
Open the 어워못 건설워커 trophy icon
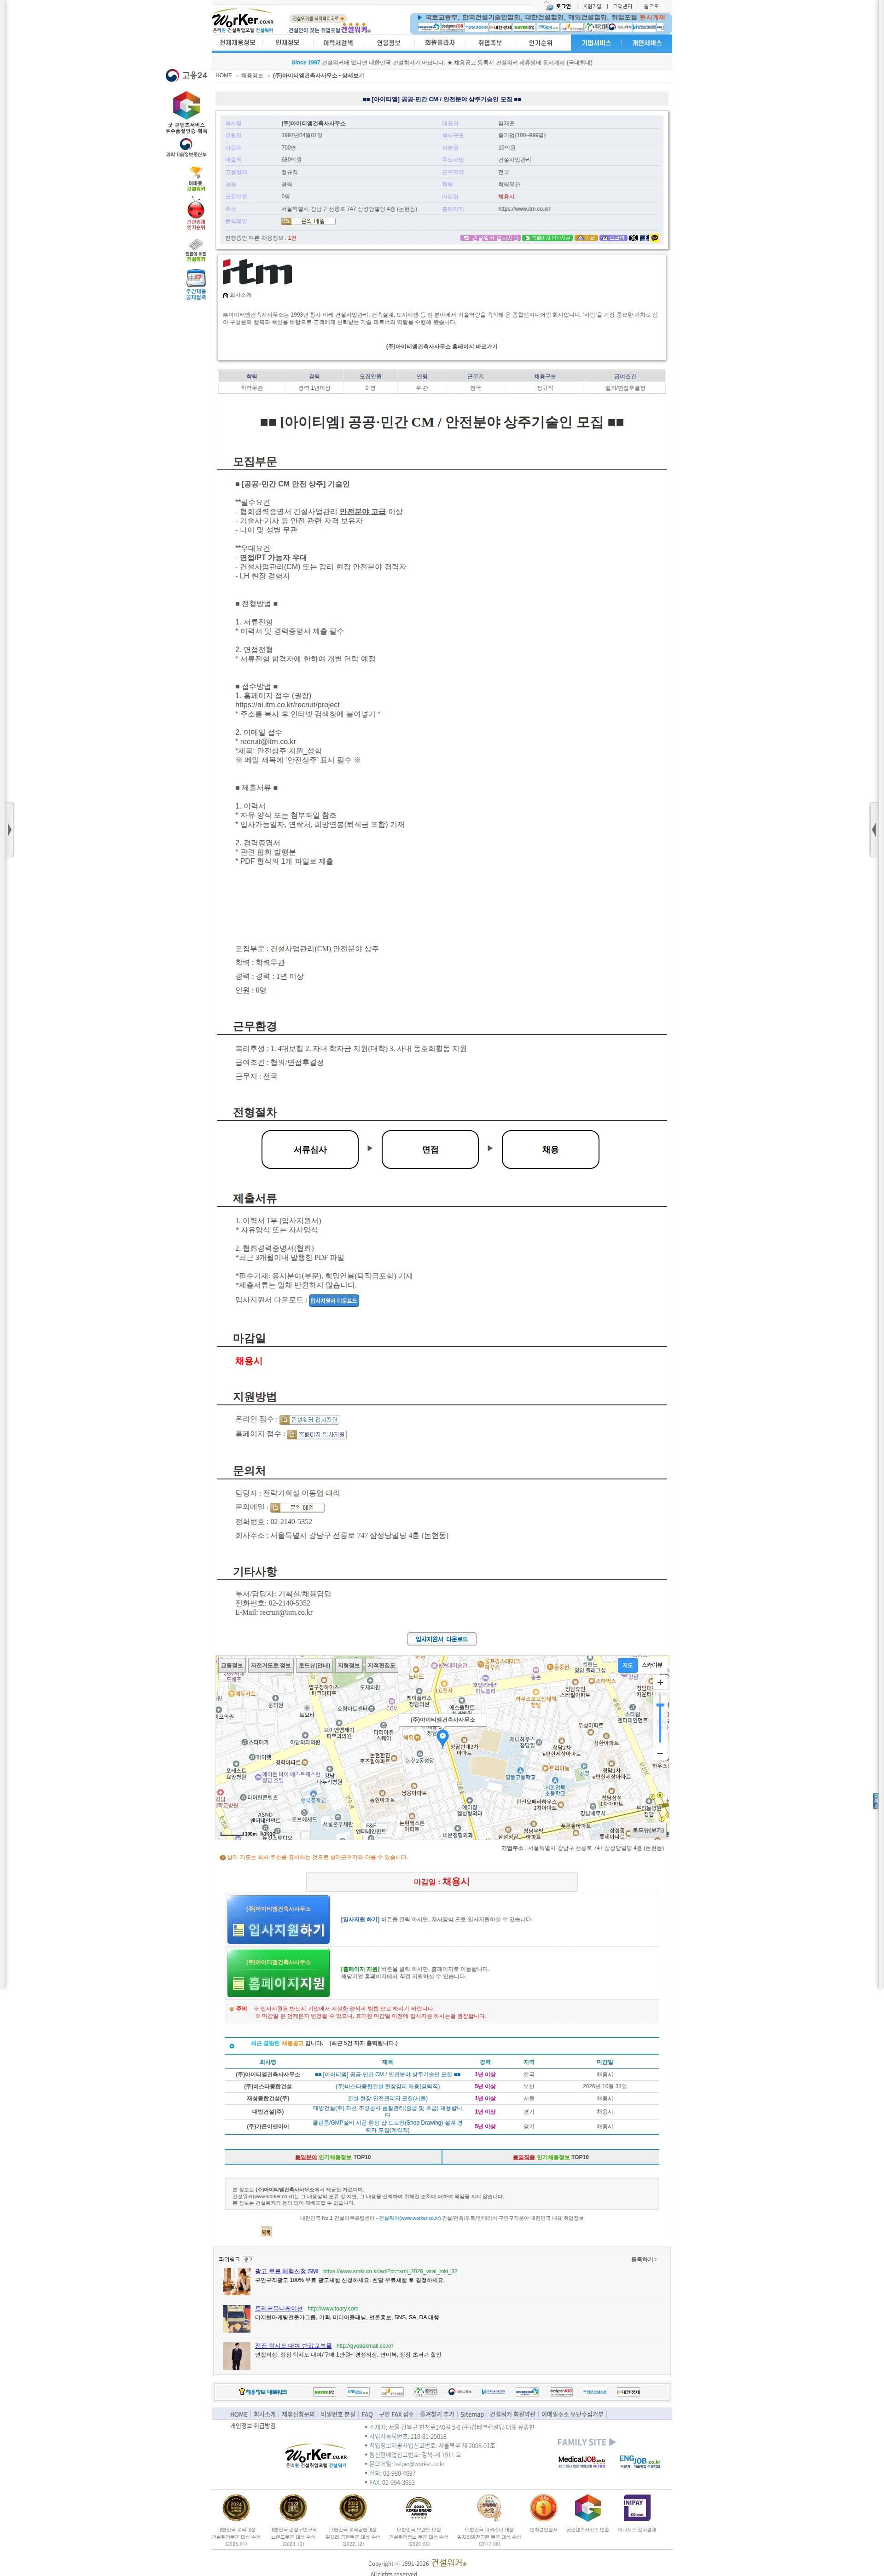pyautogui.click(x=195, y=178)
